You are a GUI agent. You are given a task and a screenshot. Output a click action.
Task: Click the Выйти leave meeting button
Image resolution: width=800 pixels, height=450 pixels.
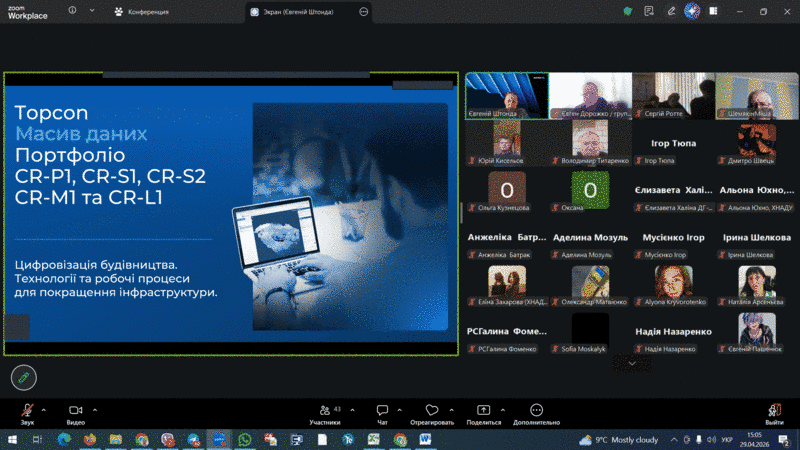774,411
